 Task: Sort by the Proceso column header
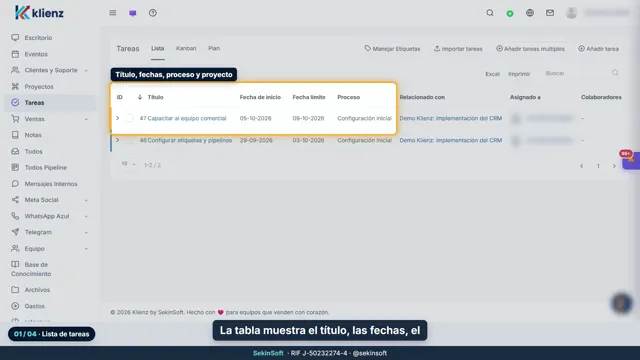(349, 97)
